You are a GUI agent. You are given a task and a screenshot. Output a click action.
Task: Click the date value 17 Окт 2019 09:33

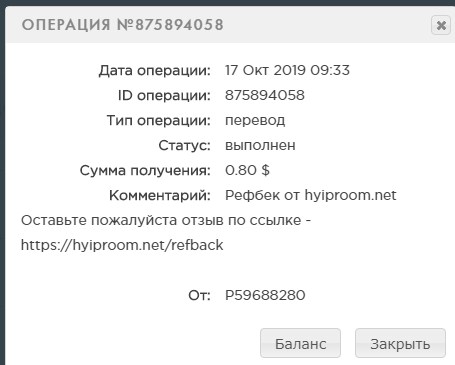[287, 70]
